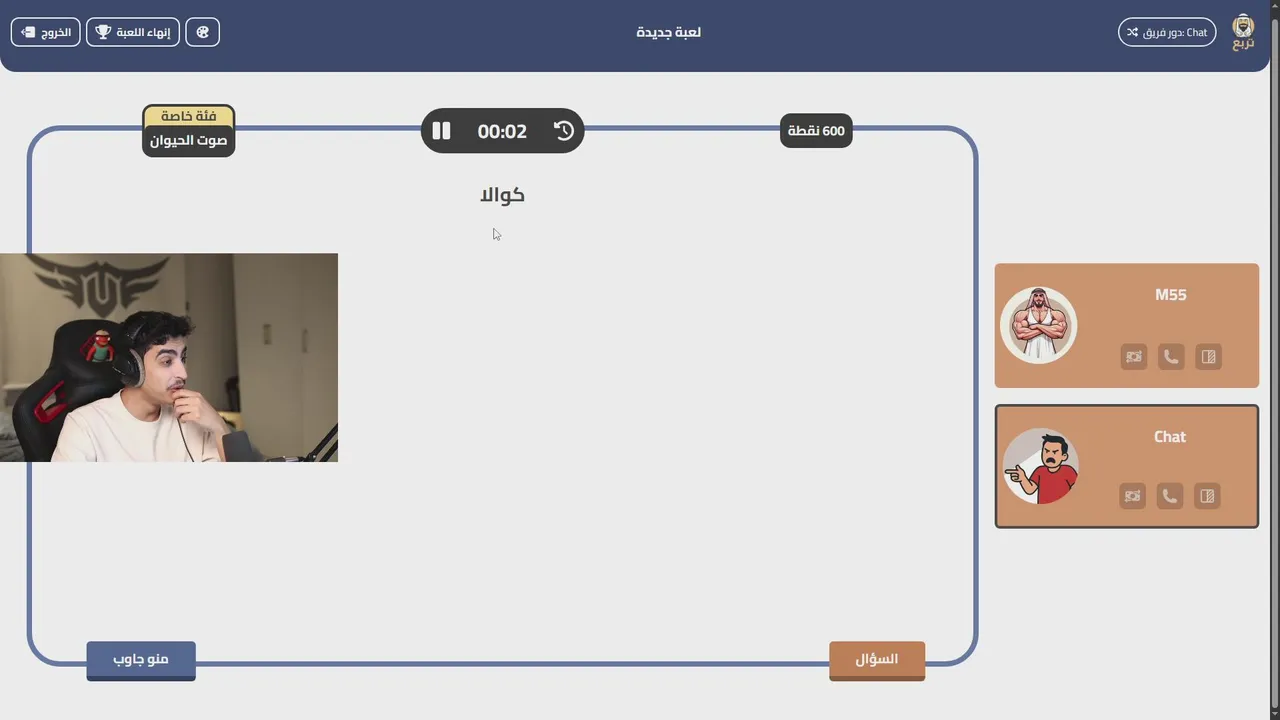
Task: Open the منو جاوب who-answered tab
Action: [141, 660]
